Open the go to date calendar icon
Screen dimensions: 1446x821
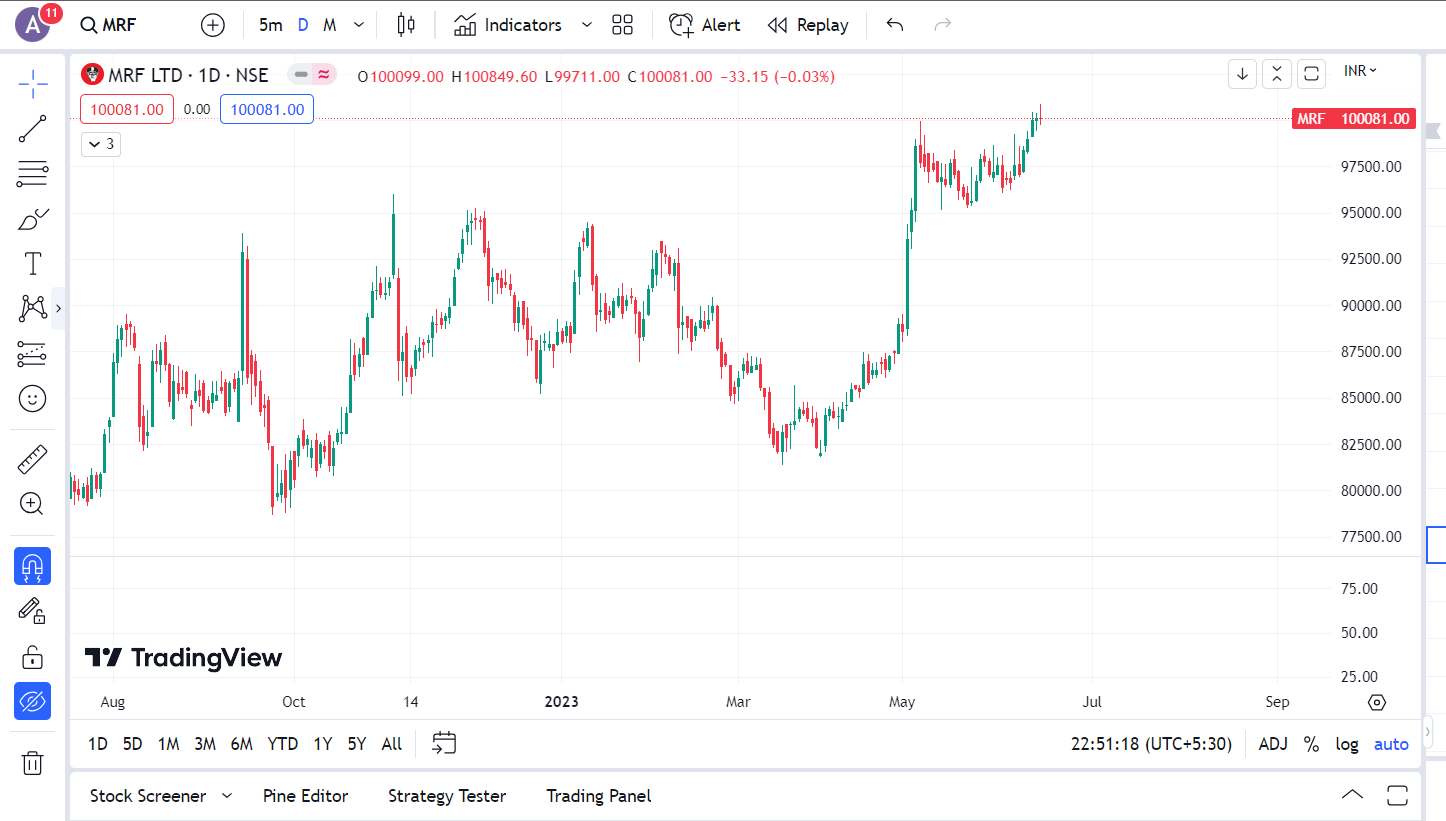(x=444, y=743)
